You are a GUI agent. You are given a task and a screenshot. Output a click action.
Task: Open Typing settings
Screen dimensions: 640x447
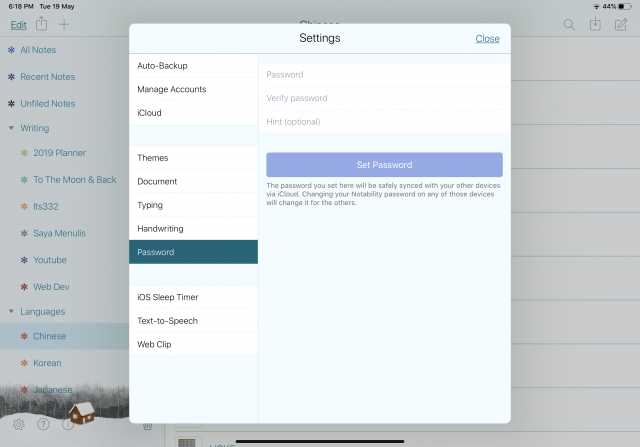click(193, 205)
